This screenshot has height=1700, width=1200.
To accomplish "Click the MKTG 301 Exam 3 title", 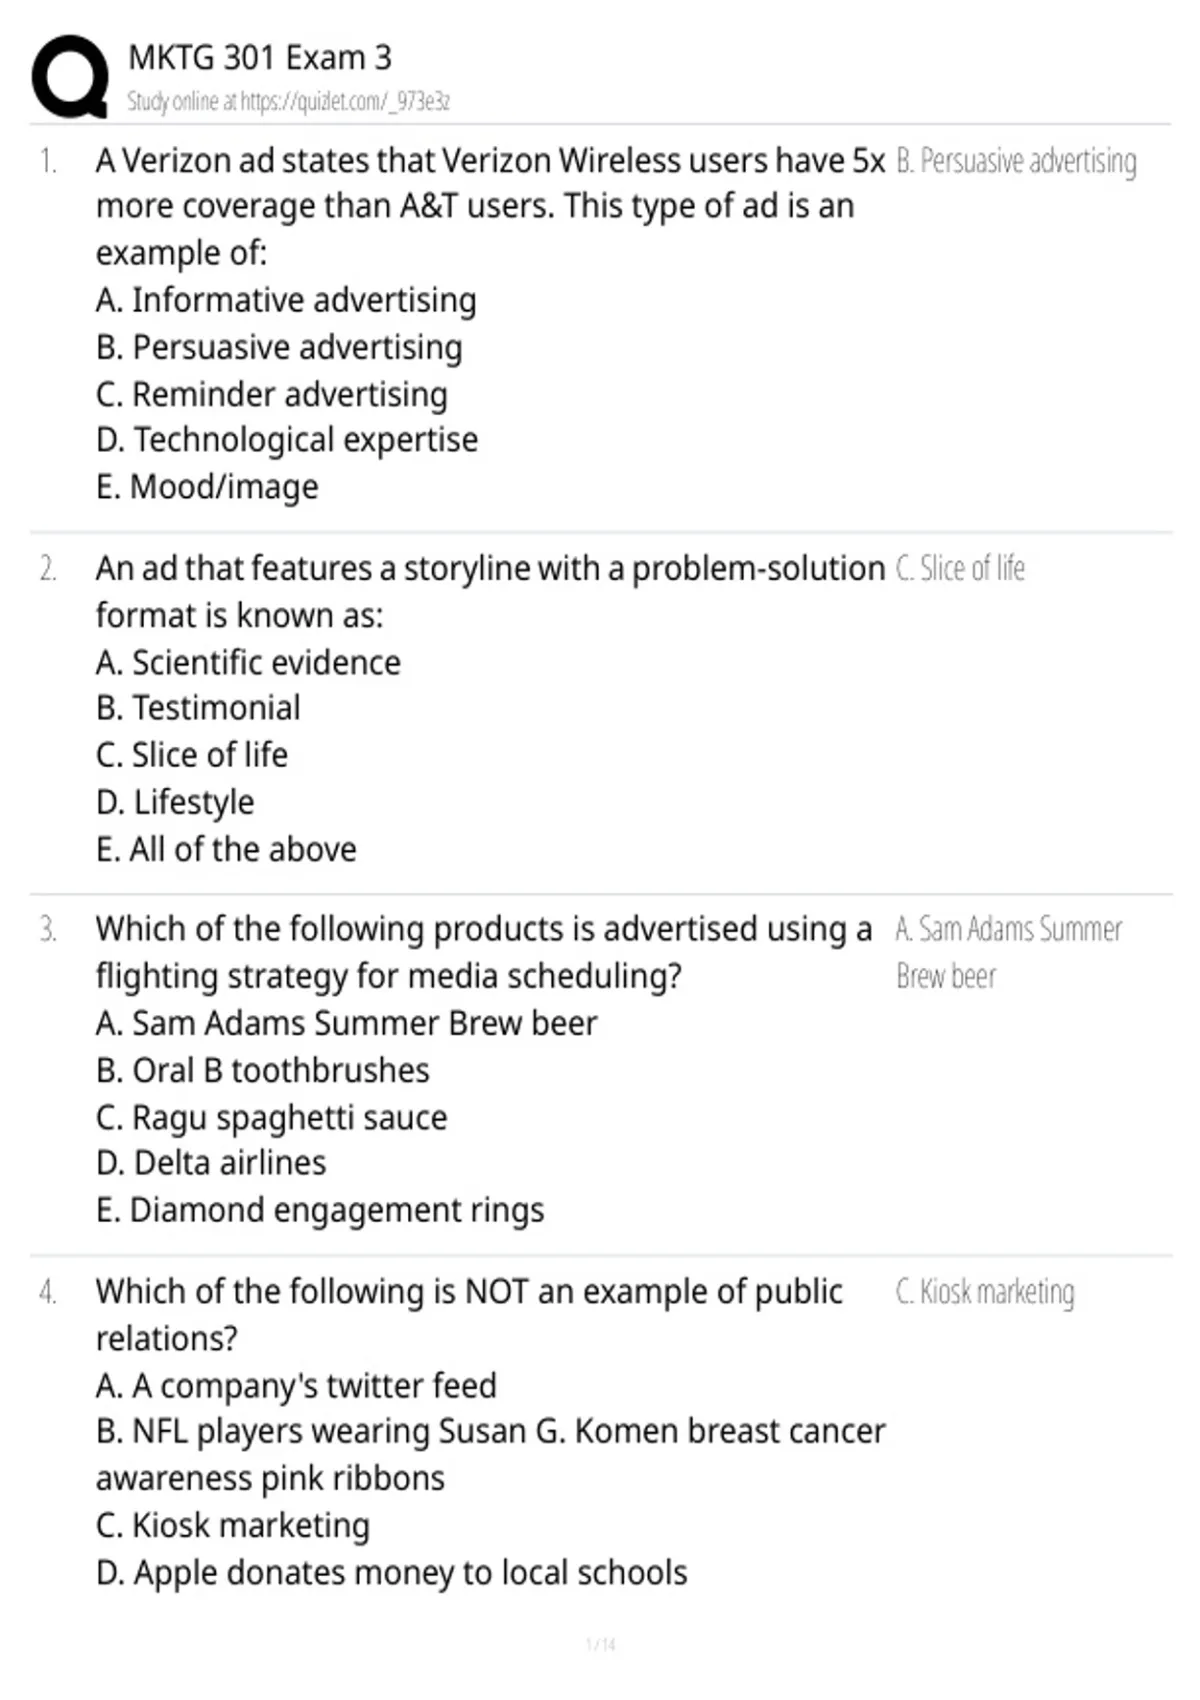I will pos(260,58).
